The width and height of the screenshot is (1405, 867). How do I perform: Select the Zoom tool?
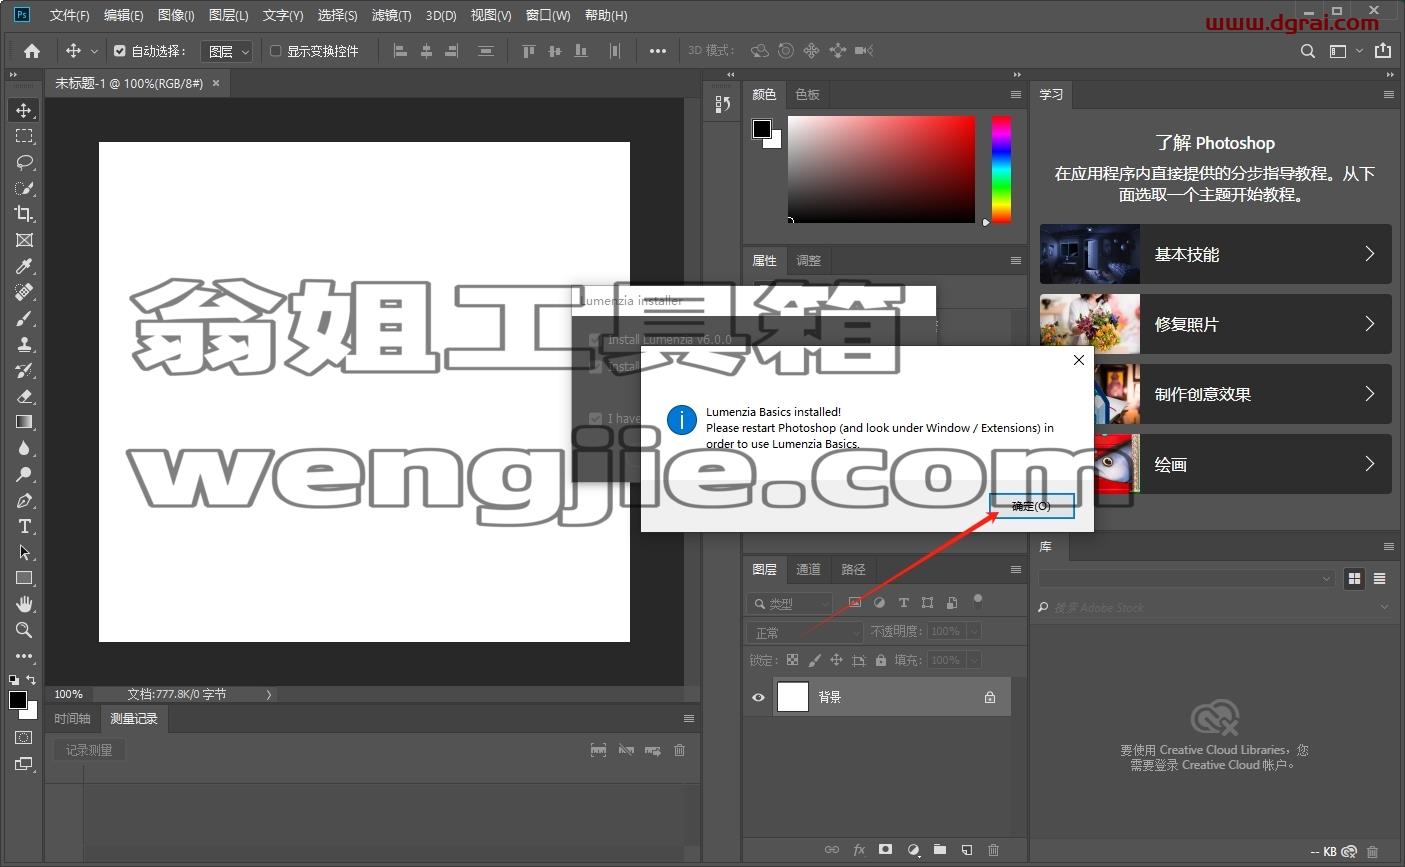coord(24,630)
